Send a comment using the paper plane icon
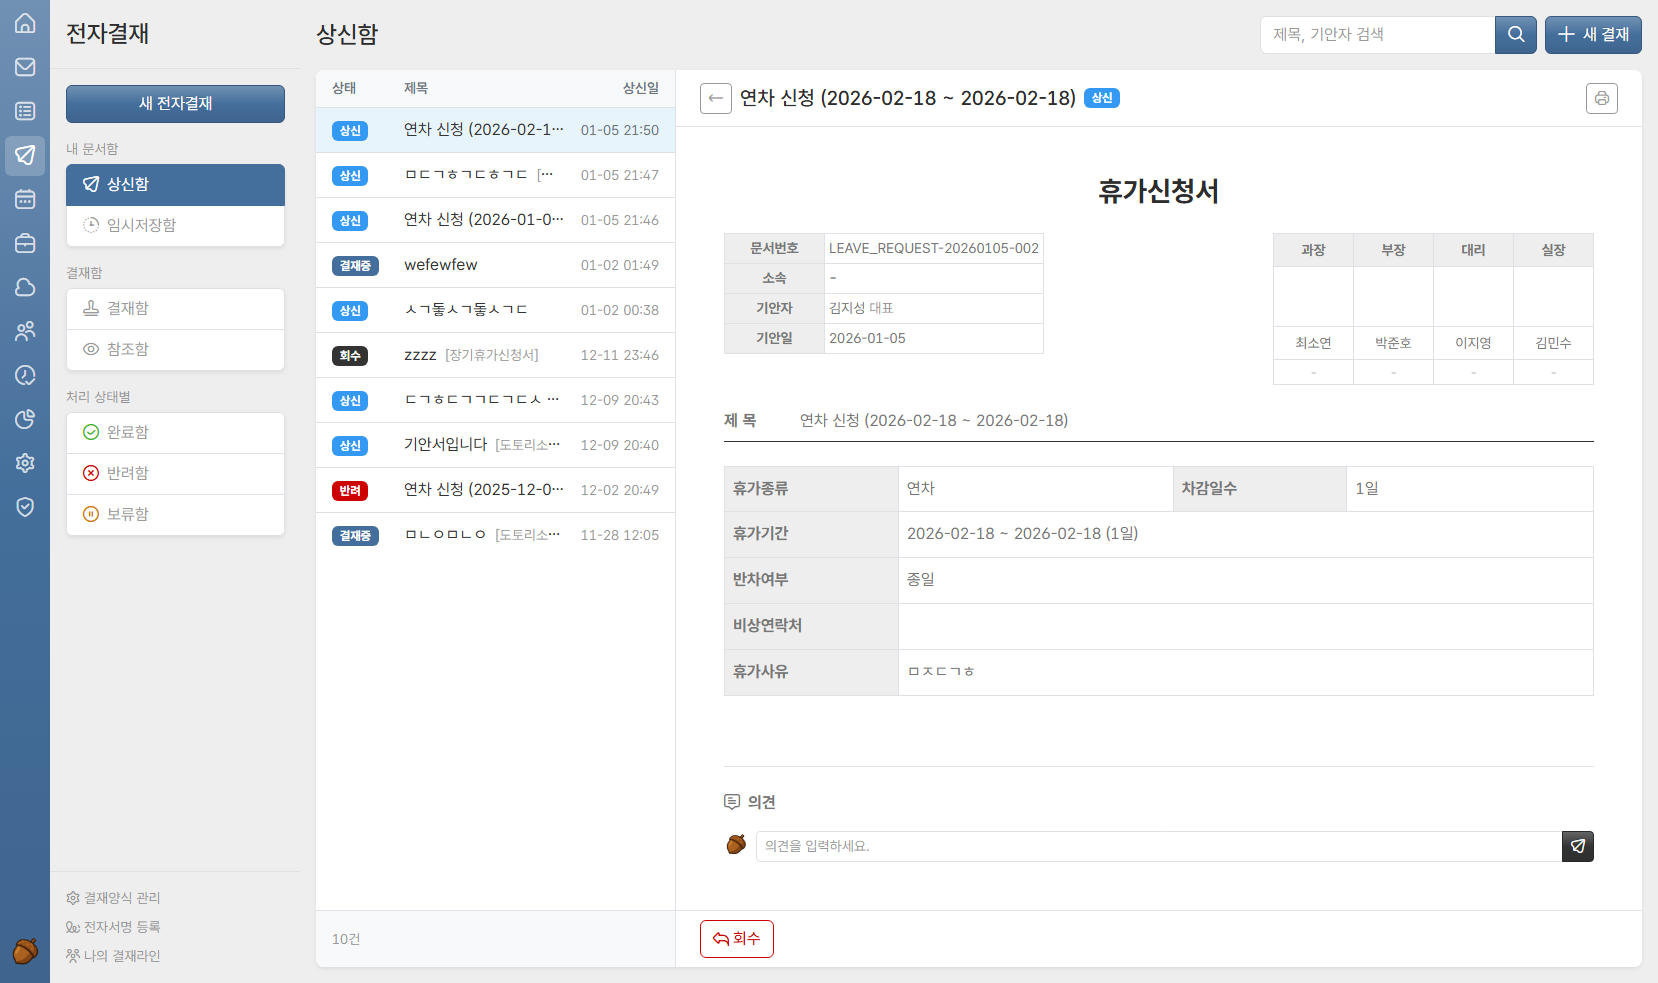The height and width of the screenshot is (983, 1658). (x=1578, y=846)
